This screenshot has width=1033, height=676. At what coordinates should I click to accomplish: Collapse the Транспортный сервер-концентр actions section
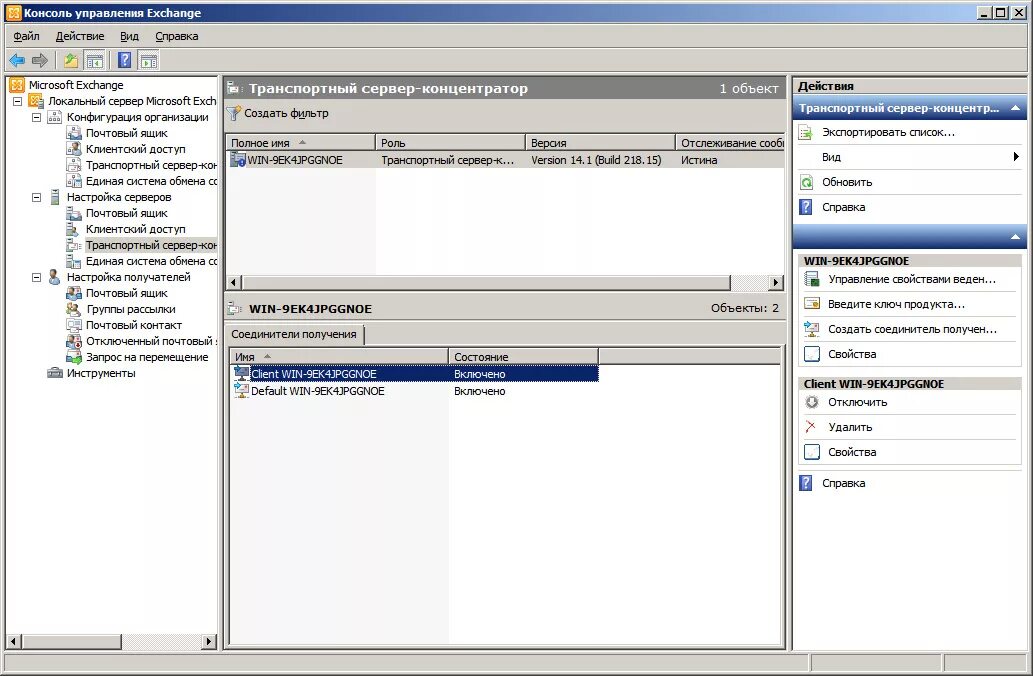point(1015,108)
